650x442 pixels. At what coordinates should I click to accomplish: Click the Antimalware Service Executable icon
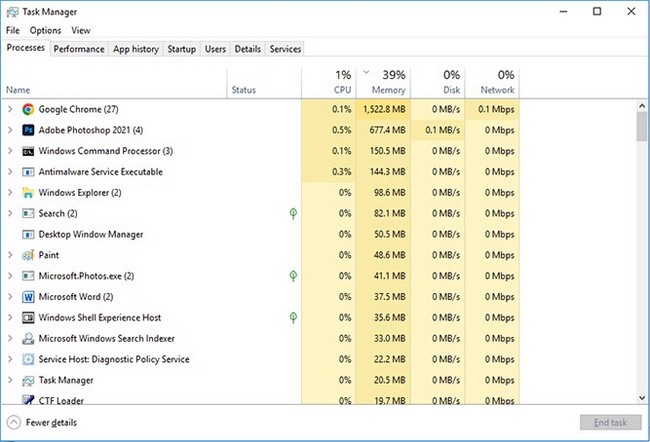[28, 172]
